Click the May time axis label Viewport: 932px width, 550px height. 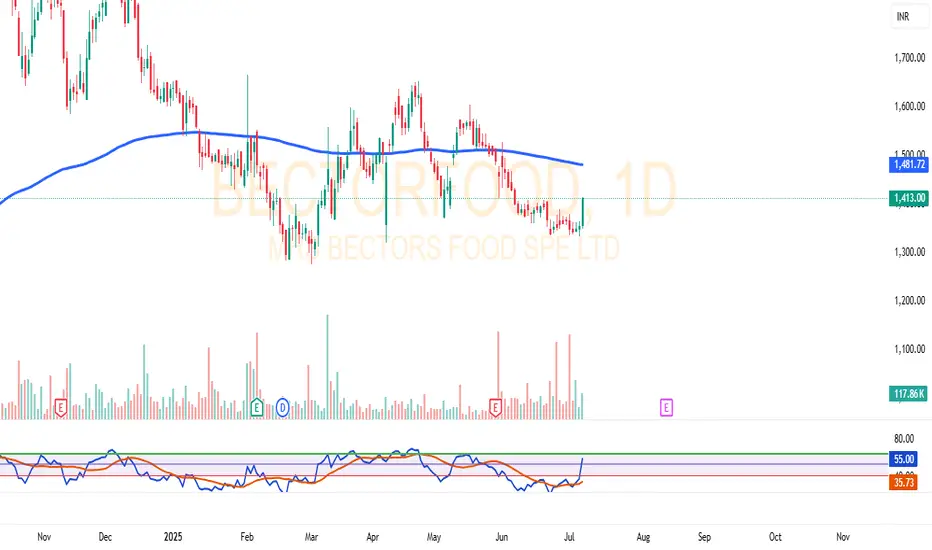[x=434, y=537]
